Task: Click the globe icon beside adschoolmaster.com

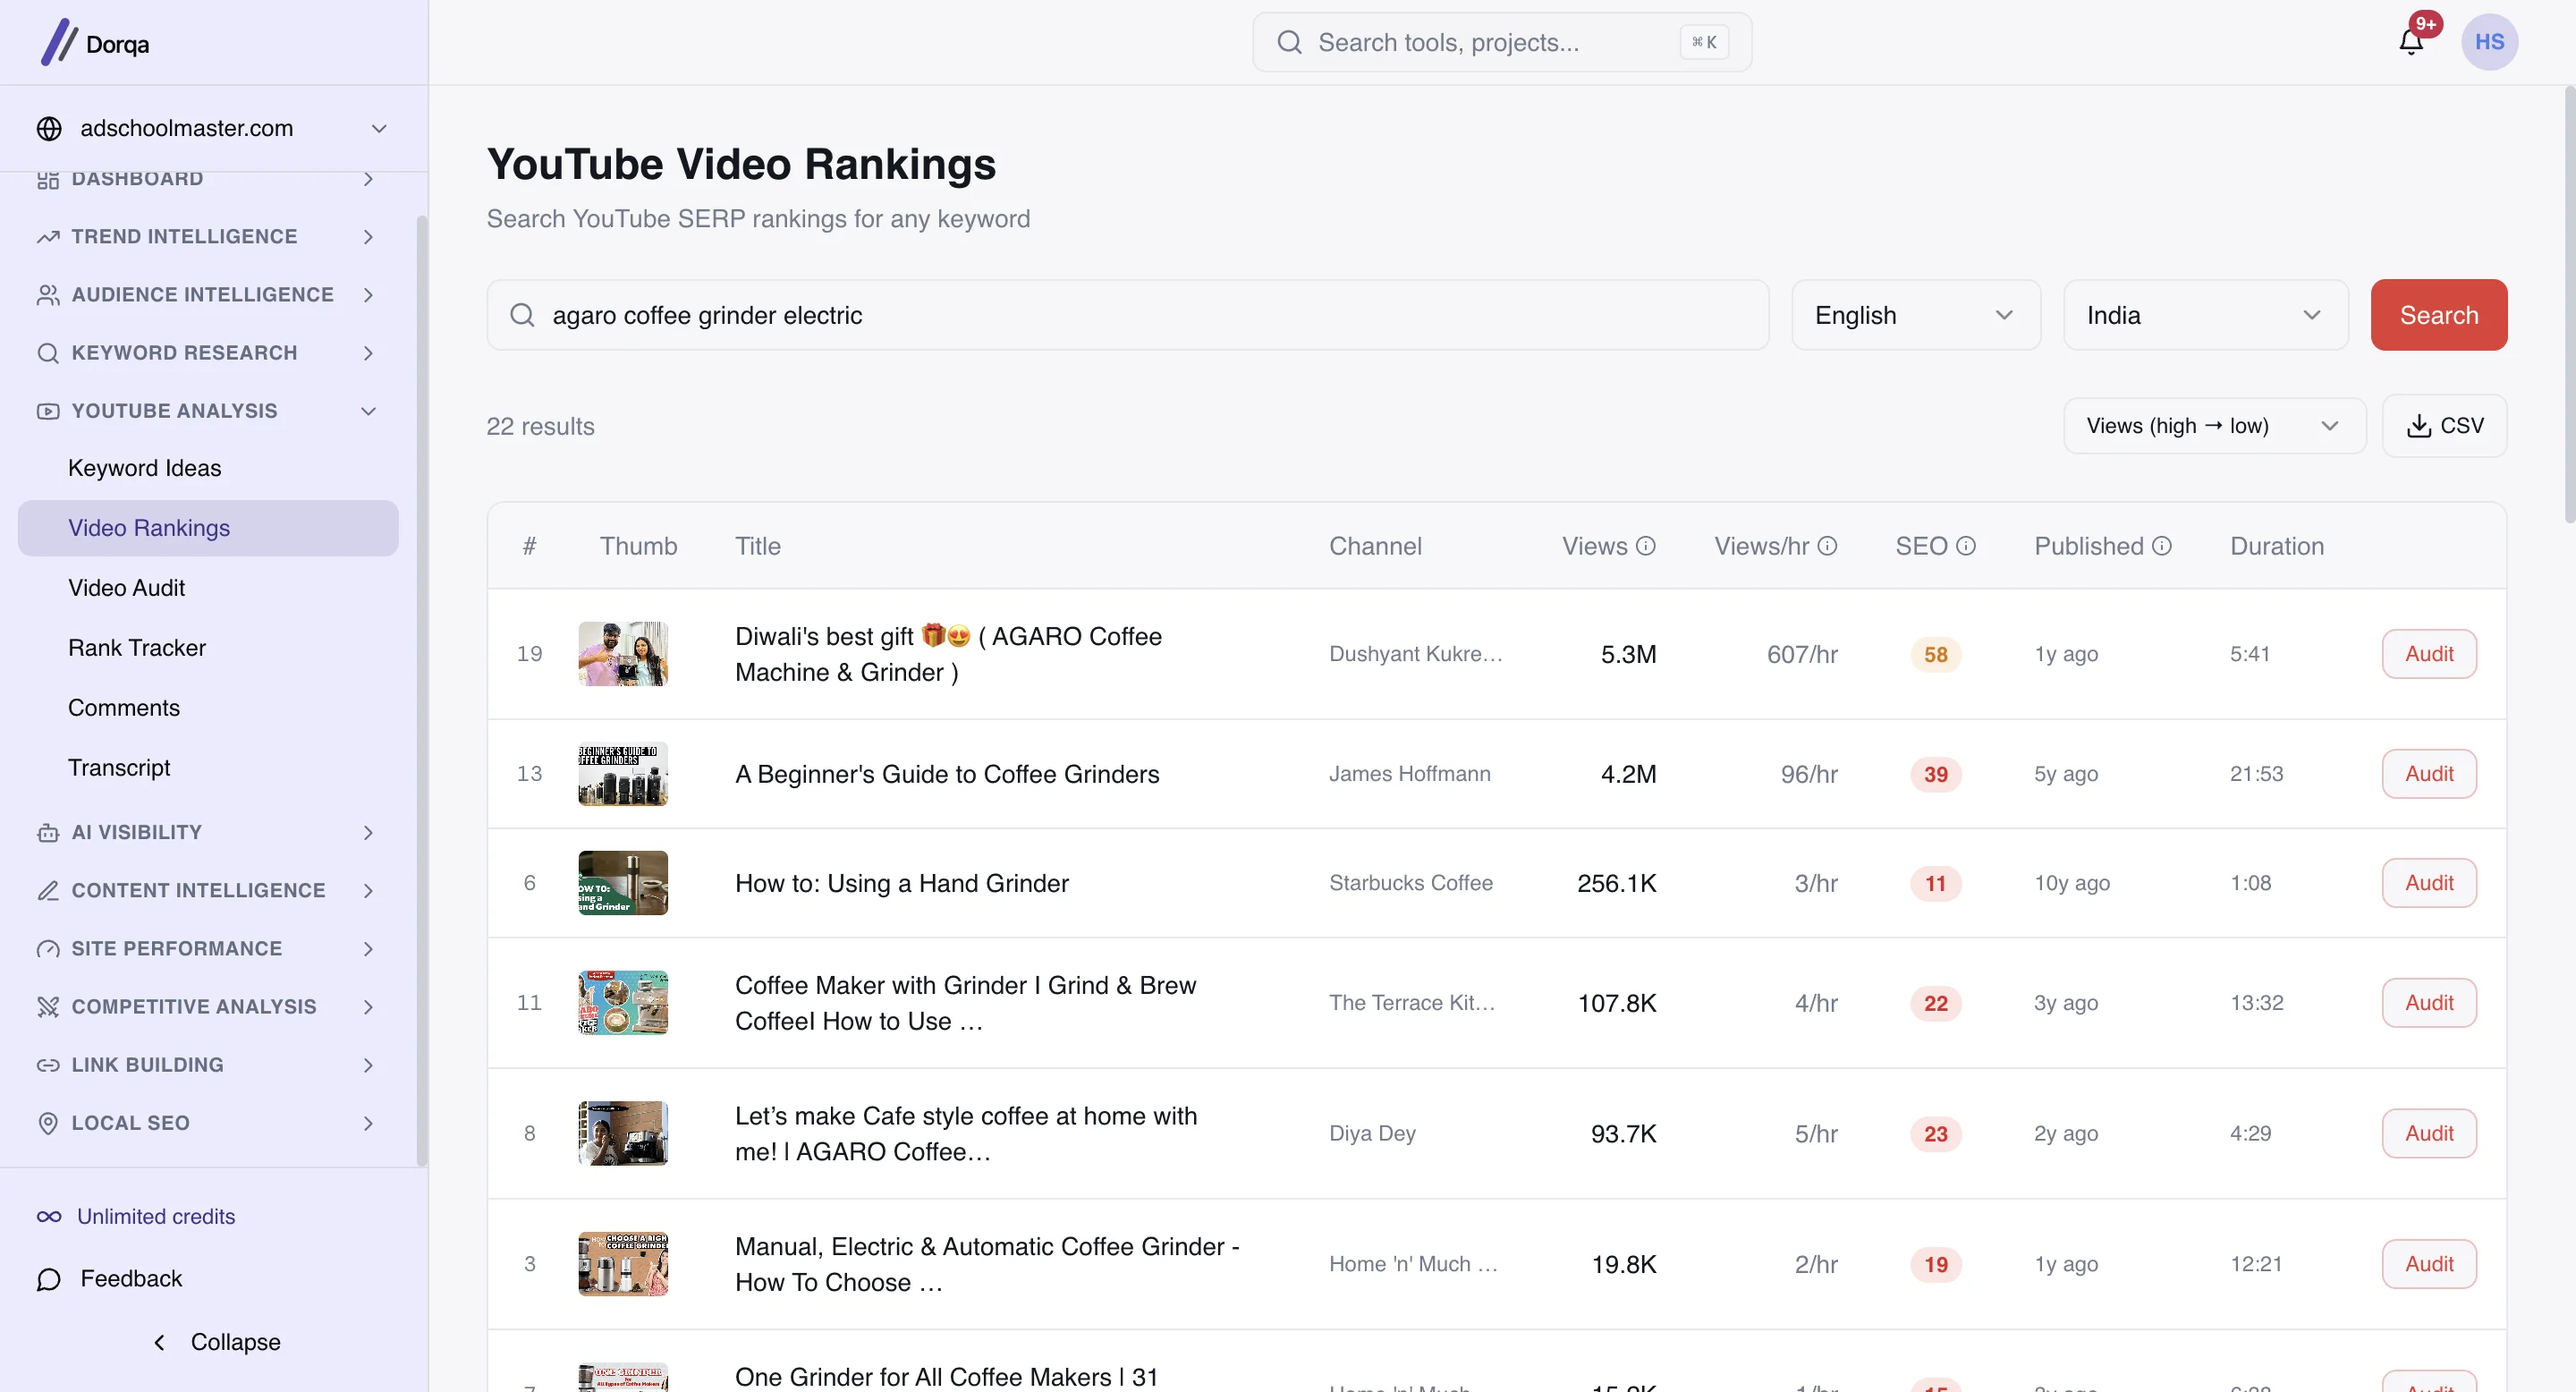Action: [x=49, y=129]
